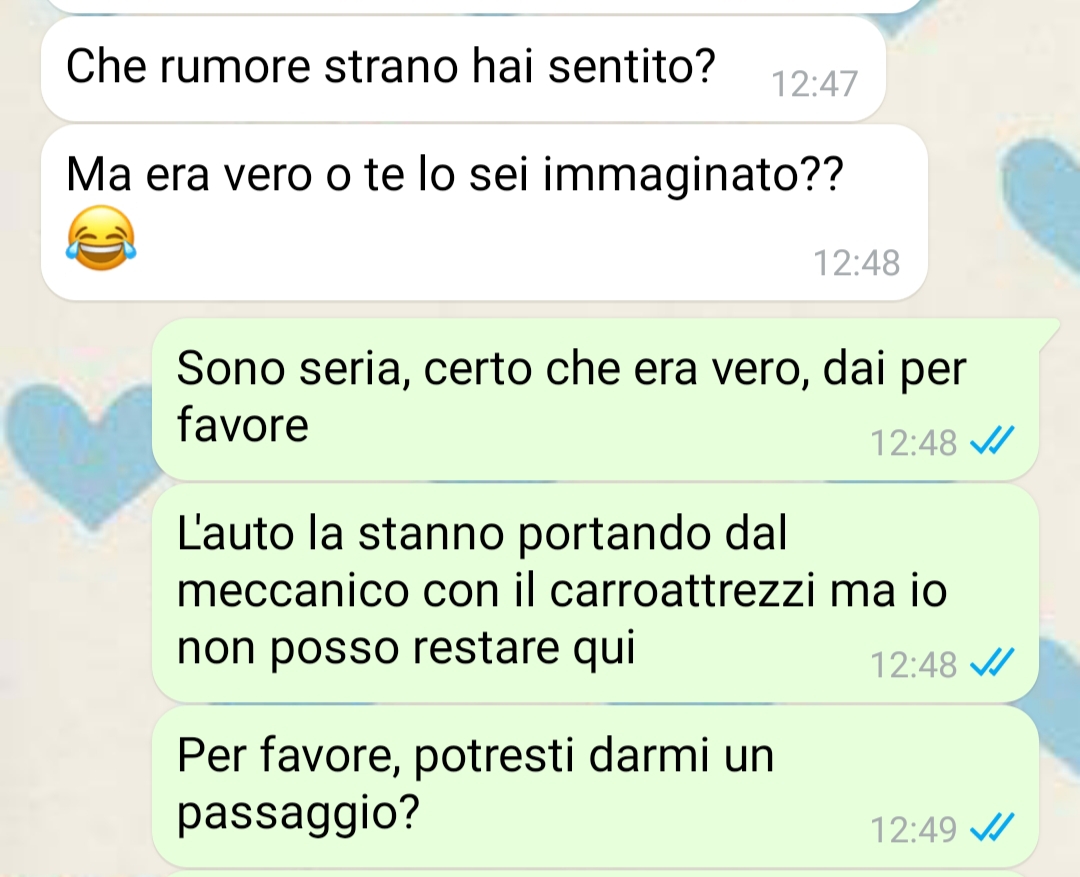1080x877 pixels.
Task: Tap the 12:48 timestamp on "Sono seria" bubble
Action: [x=913, y=442]
